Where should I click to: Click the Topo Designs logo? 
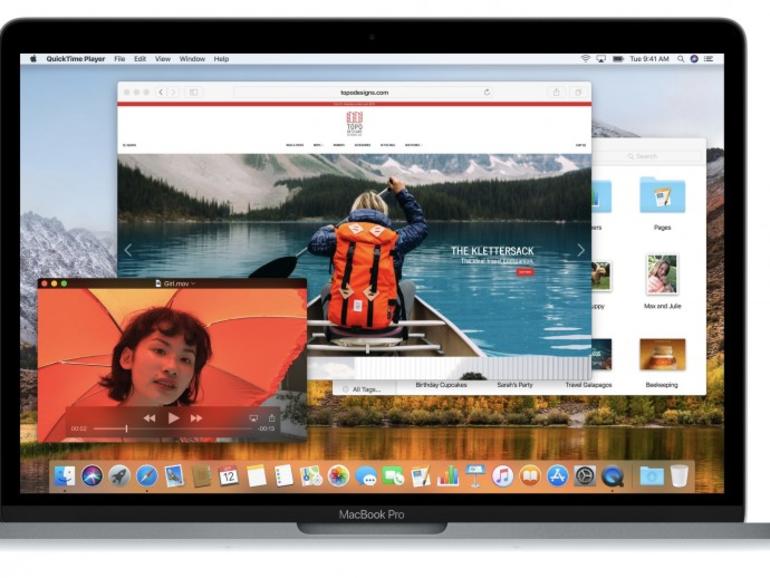coord(354,124)
